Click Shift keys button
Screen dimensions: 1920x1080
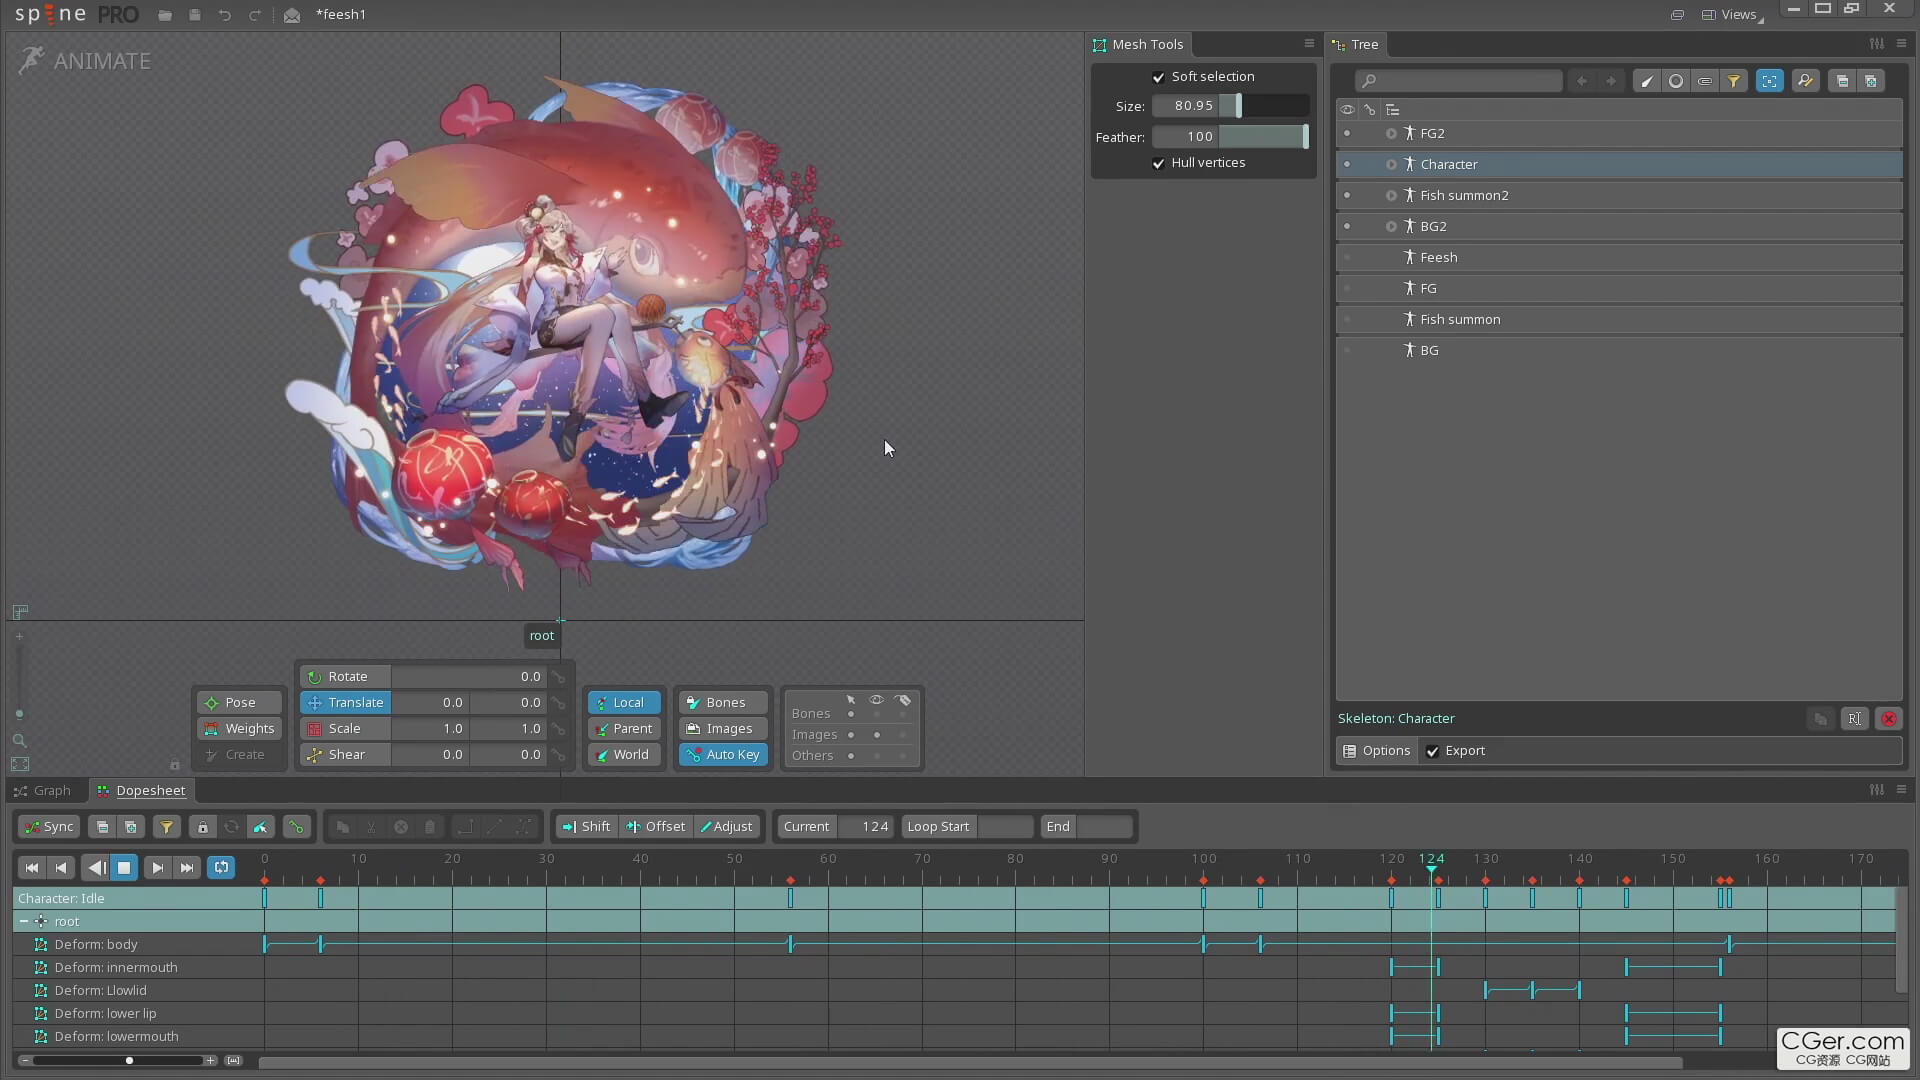click(586, 827)
